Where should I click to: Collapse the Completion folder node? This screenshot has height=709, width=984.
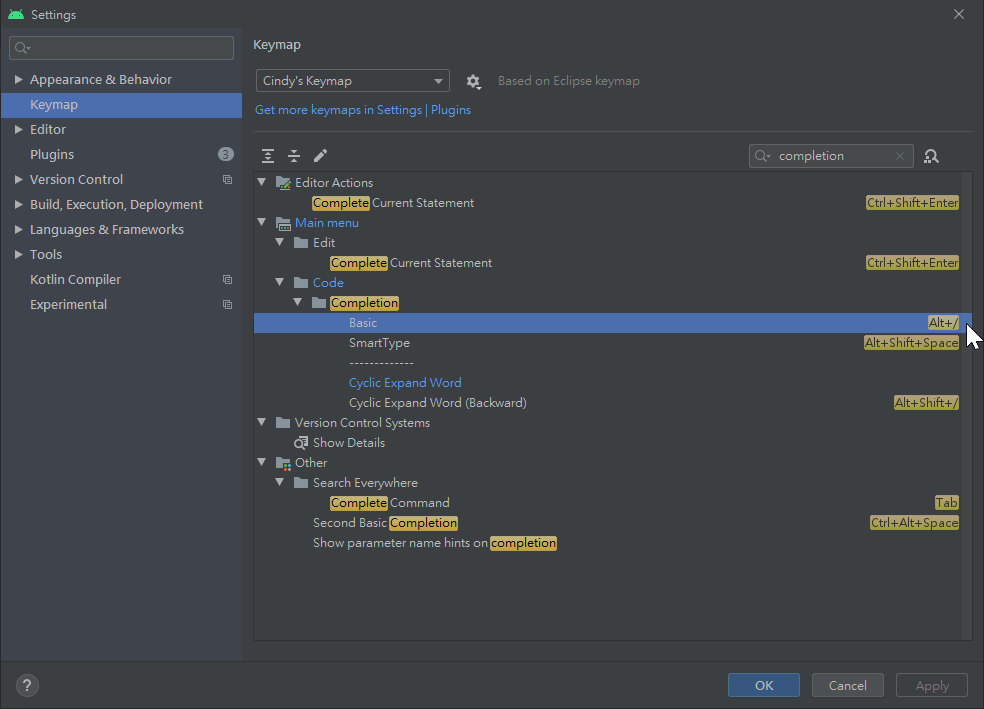coord(297,302)
